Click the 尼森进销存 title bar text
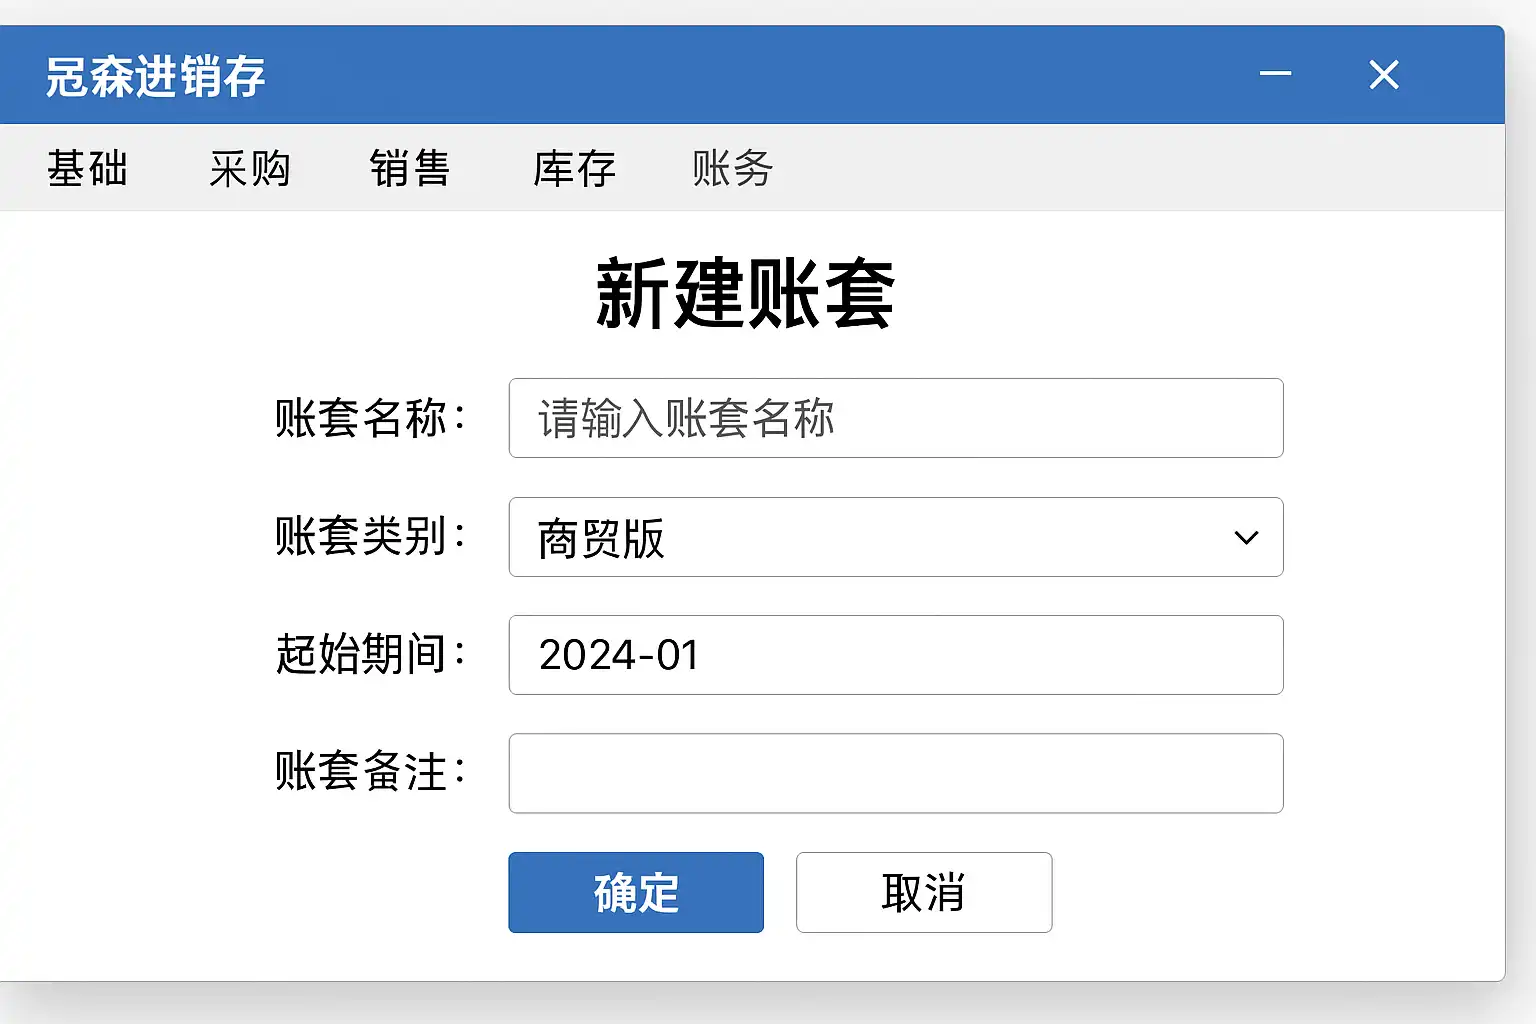The height and width of the screenshot is (1024, 1536). coord(156,76)
